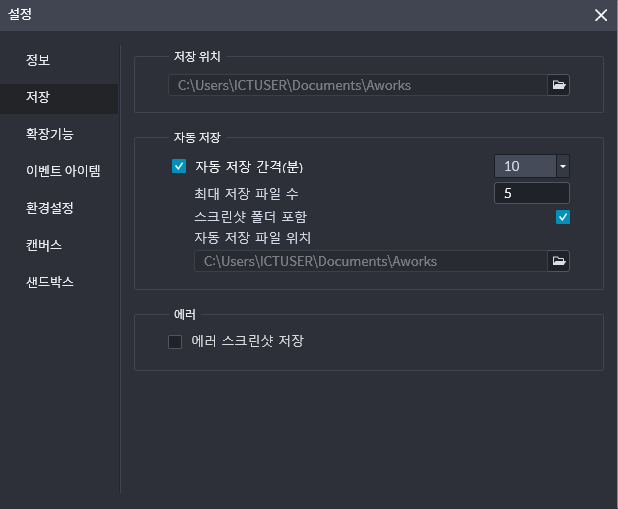The image size is (618, 509).
Task: Browse folder for 자동 저장 파일 위치
Action: tap(558, 261)
